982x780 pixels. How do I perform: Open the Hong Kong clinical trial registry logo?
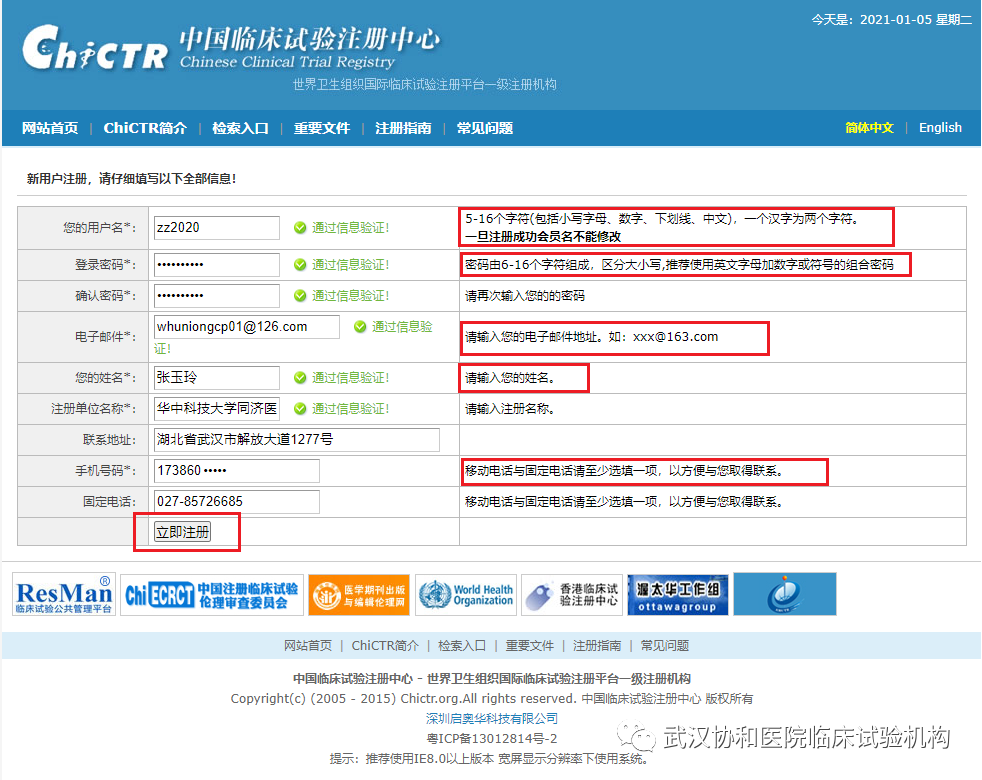572,594
